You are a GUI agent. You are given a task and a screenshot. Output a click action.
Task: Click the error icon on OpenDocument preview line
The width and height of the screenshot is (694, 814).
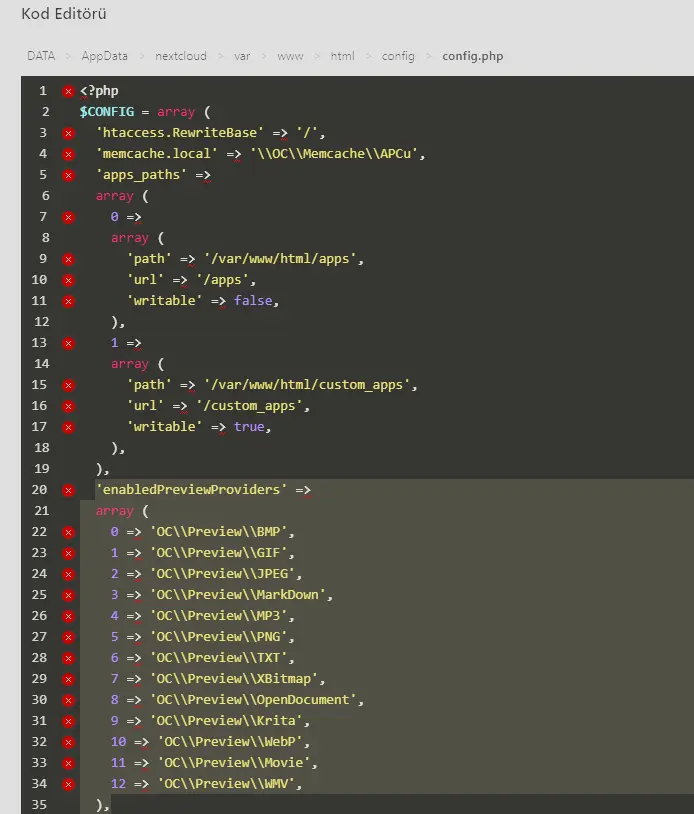tap(68, 701)
